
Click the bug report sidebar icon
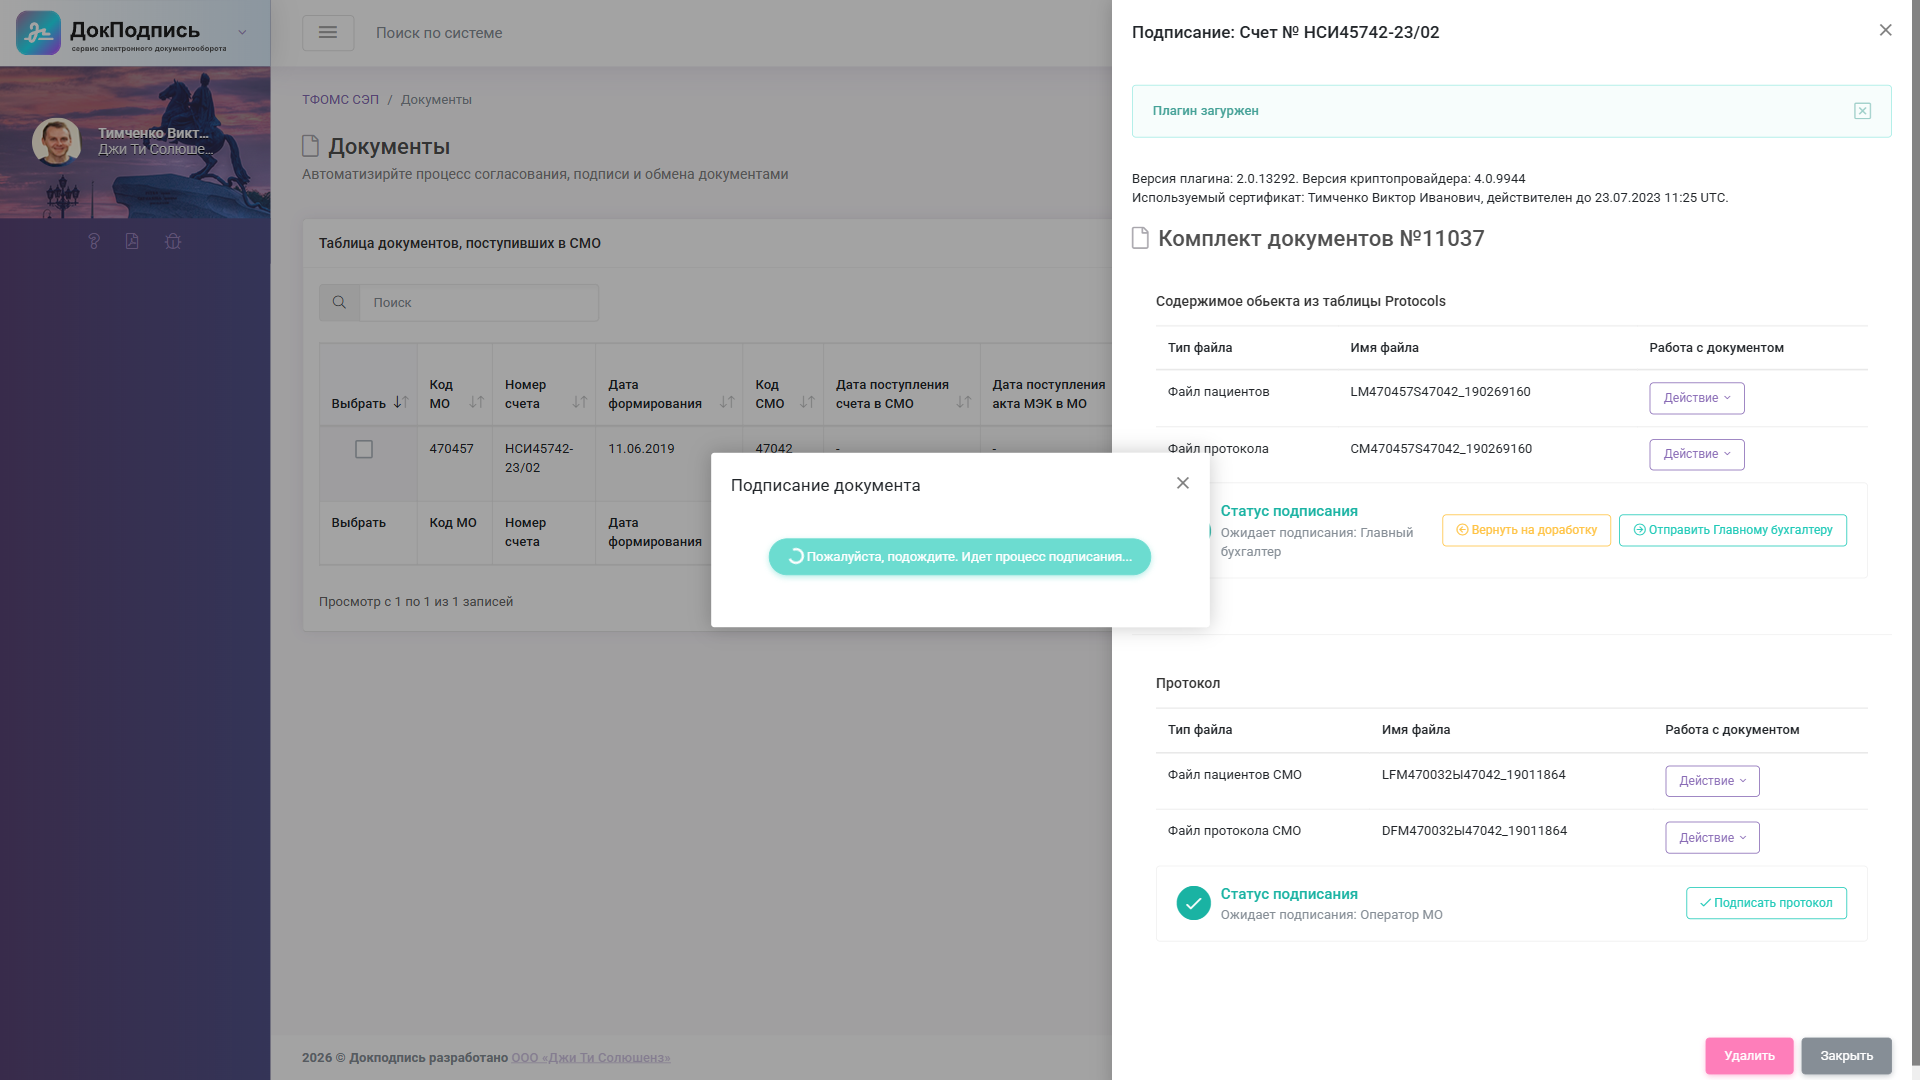tap(173, 241)
